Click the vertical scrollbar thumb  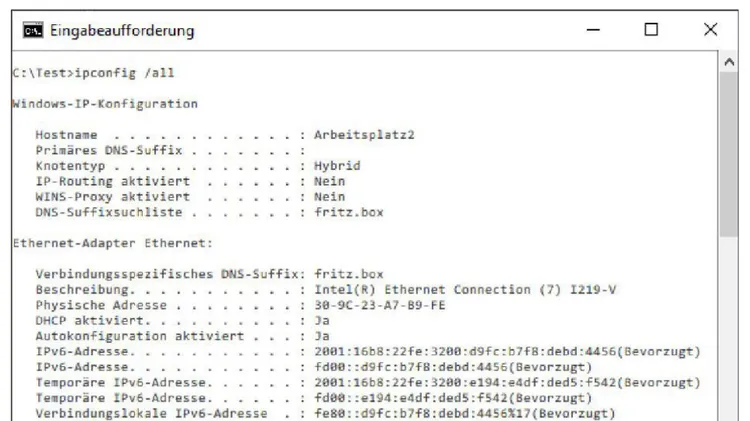pos(729,154)
